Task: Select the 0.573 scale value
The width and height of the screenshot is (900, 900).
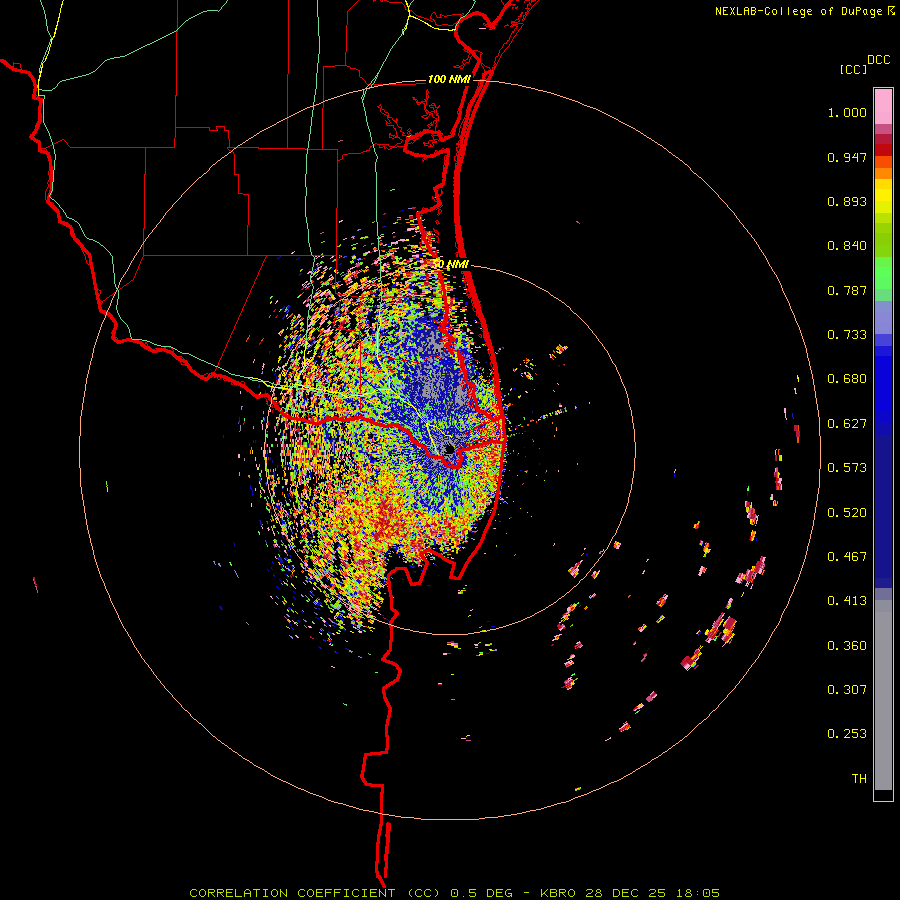Action: 847,468
